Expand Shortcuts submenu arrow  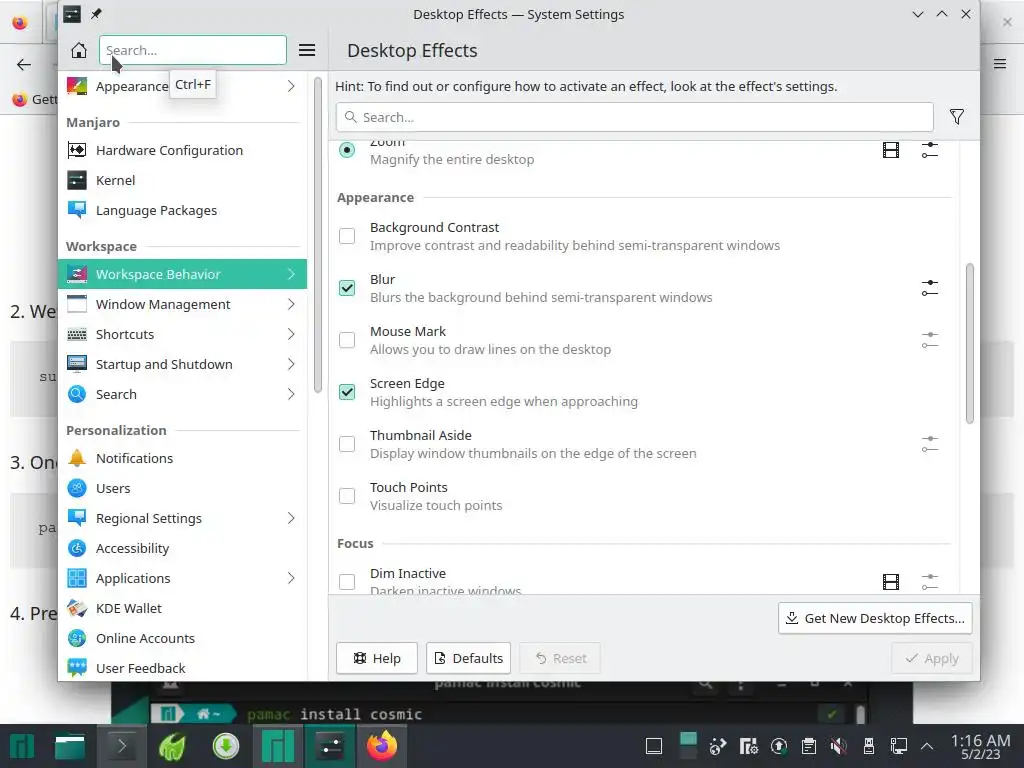tap(291, 334)
